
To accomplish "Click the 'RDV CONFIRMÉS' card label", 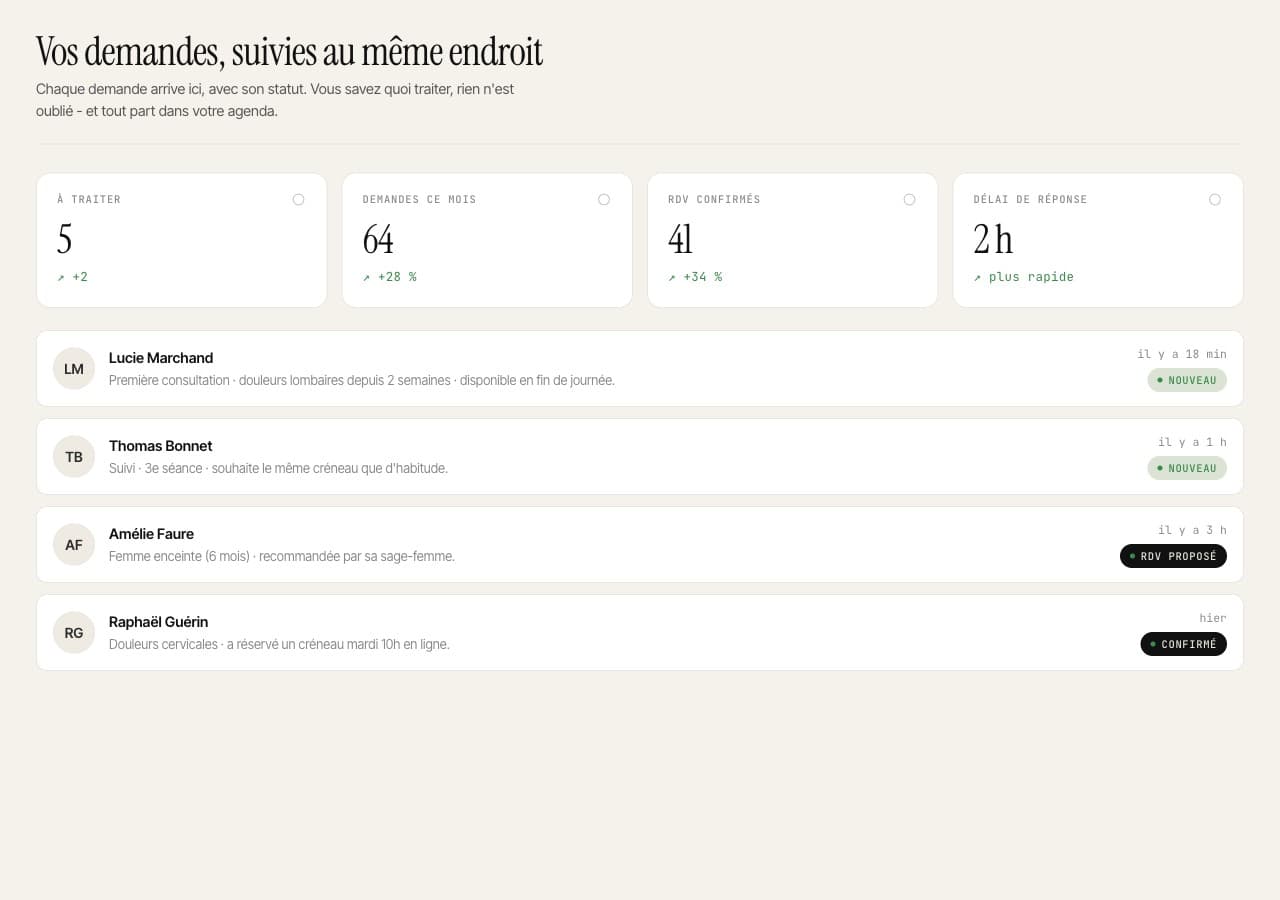I will click(714, 200).
